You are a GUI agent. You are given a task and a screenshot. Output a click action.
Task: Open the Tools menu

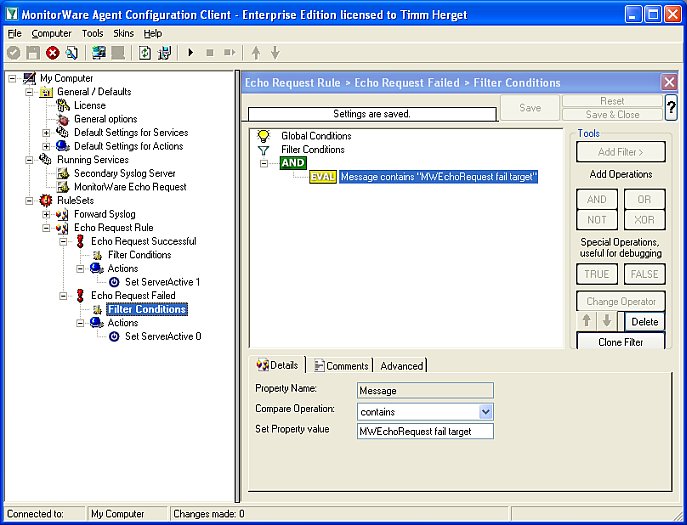click(92, 33)
